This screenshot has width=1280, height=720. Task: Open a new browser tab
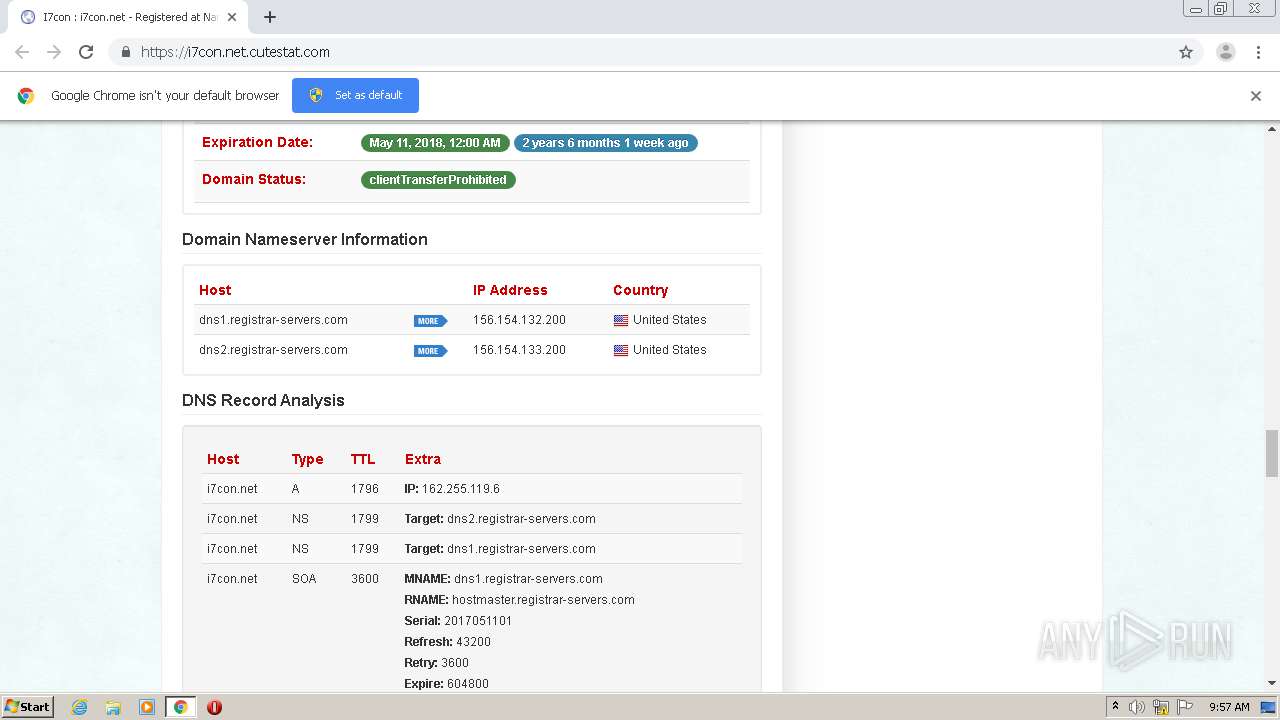[269, 17]
